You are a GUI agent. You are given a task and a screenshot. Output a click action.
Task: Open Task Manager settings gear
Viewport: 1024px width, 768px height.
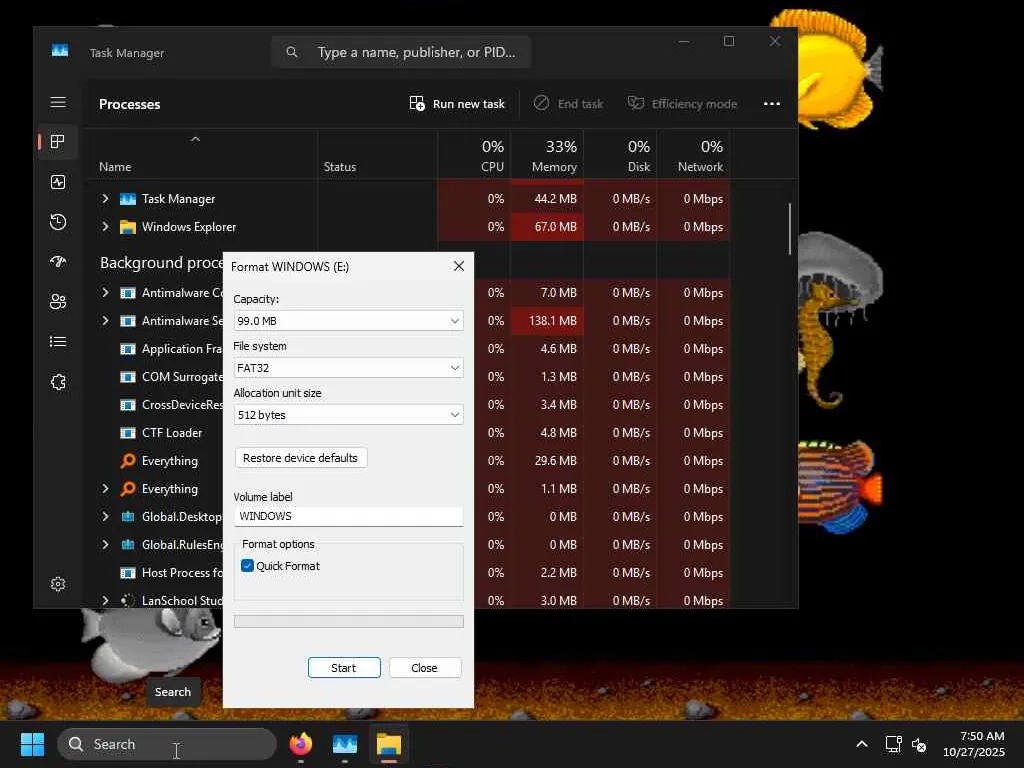point(58,584)
